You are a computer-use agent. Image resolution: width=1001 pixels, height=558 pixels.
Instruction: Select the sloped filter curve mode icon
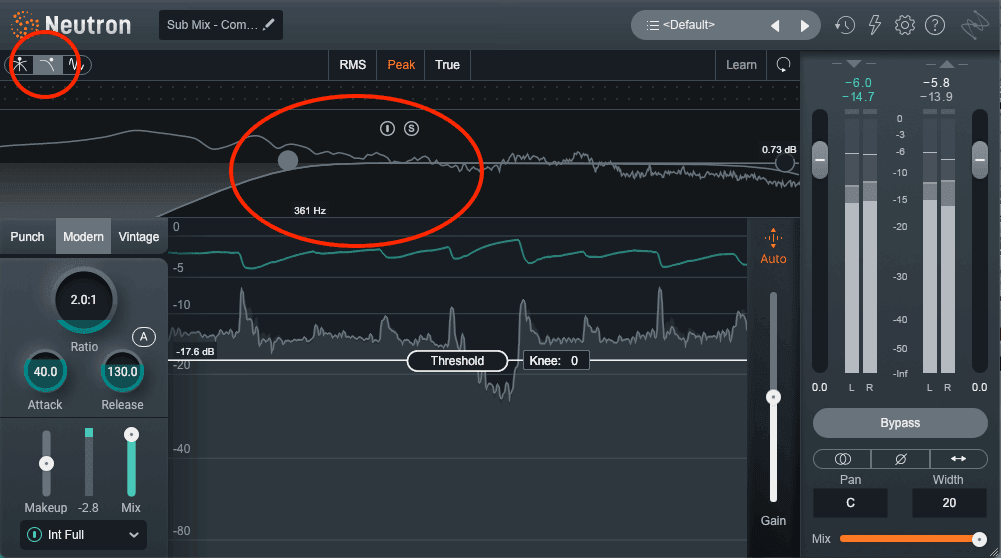point(48,64)
